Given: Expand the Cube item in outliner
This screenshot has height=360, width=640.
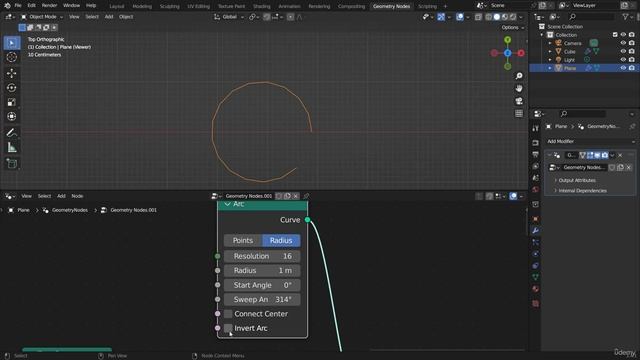Looking at the screenshot, I should pos(550,51).
